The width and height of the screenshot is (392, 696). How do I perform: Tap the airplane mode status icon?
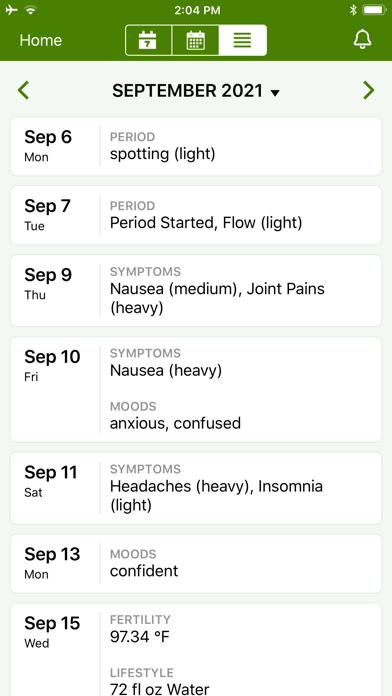pyautogui.click(x=12, y=10)
